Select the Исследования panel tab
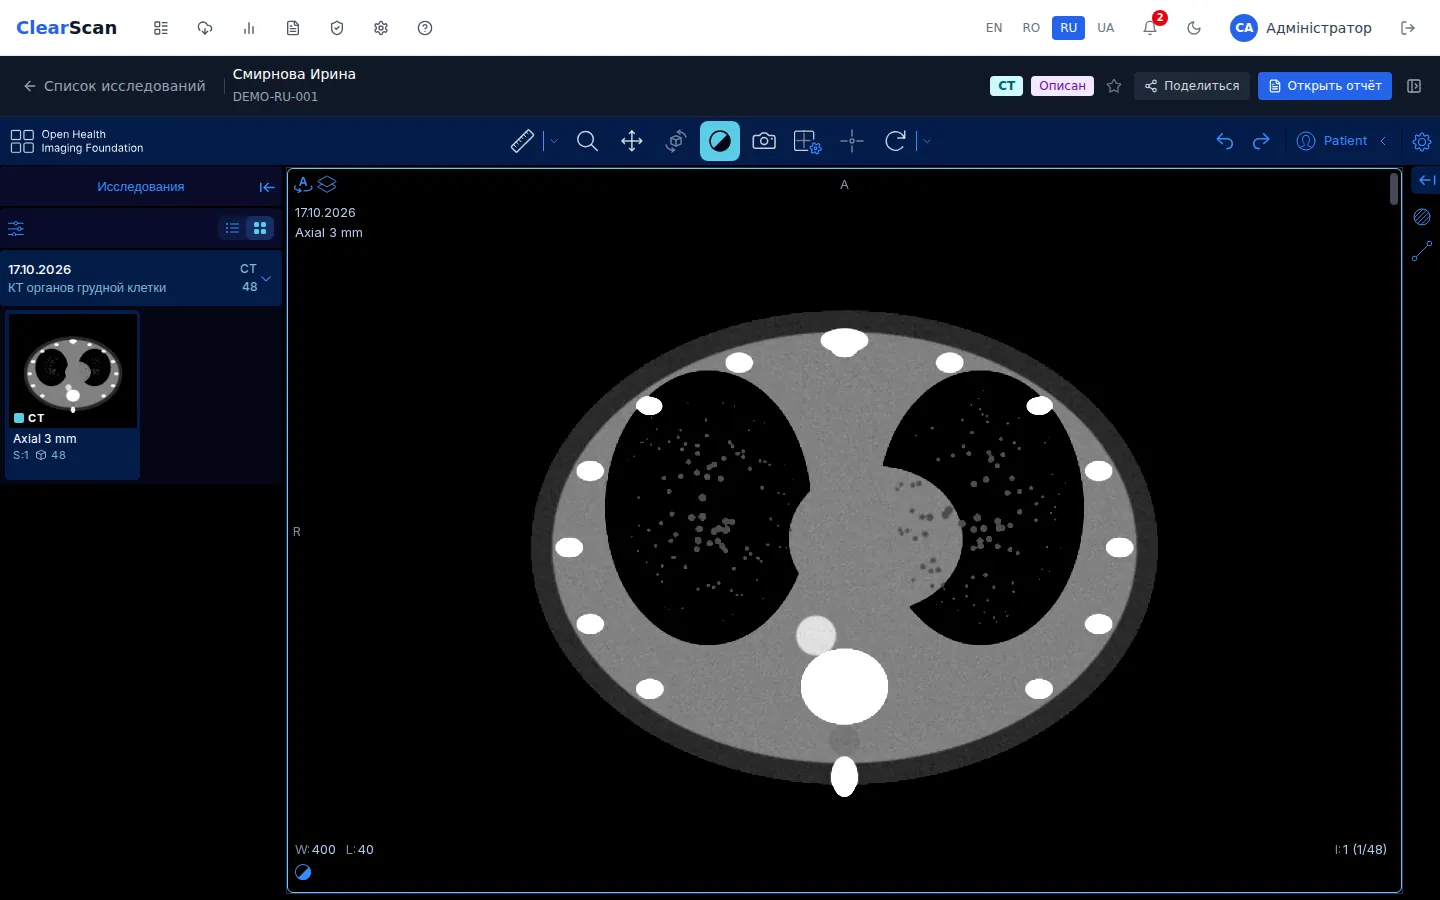This screenshot has width=1440, height=900. coord(140,187)
